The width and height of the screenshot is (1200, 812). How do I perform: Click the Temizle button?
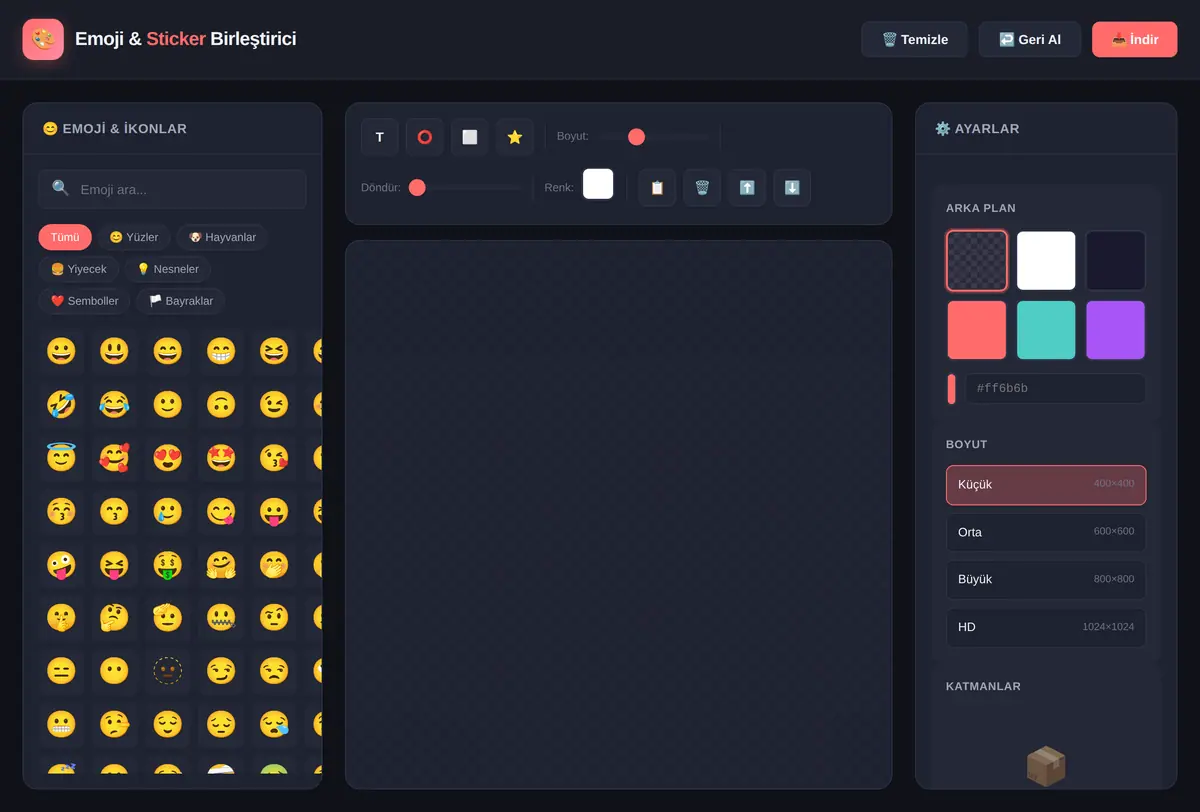point(915,39)
